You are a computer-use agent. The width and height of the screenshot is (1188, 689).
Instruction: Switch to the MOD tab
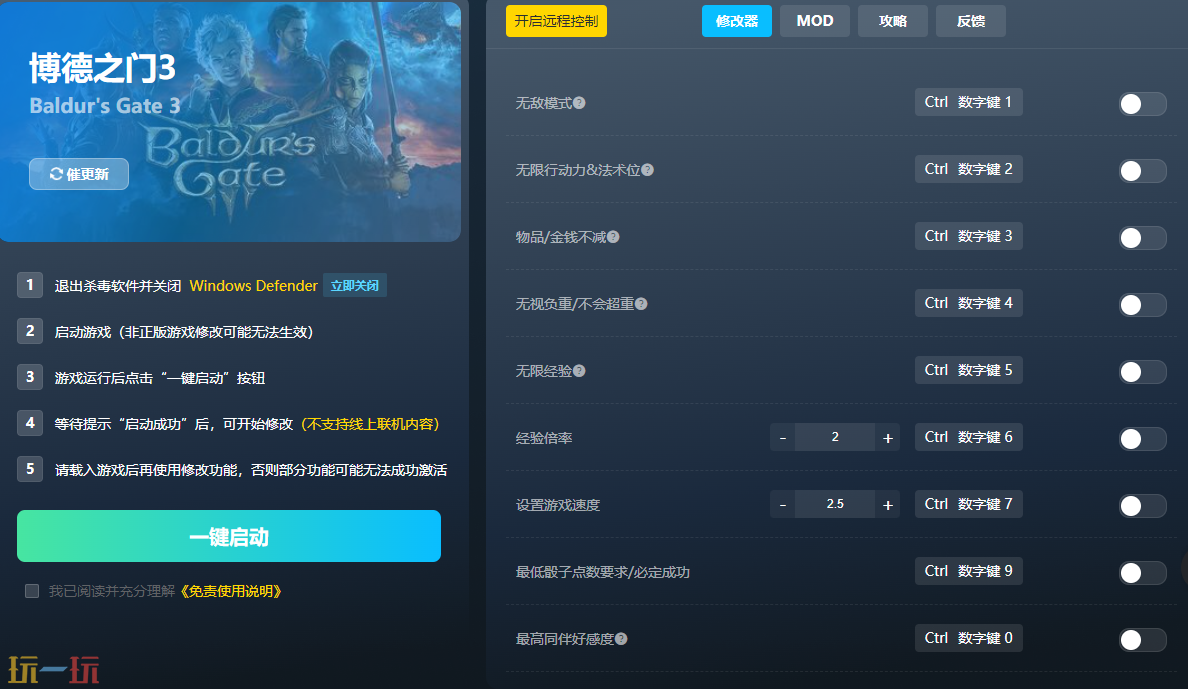coord(814,21)
